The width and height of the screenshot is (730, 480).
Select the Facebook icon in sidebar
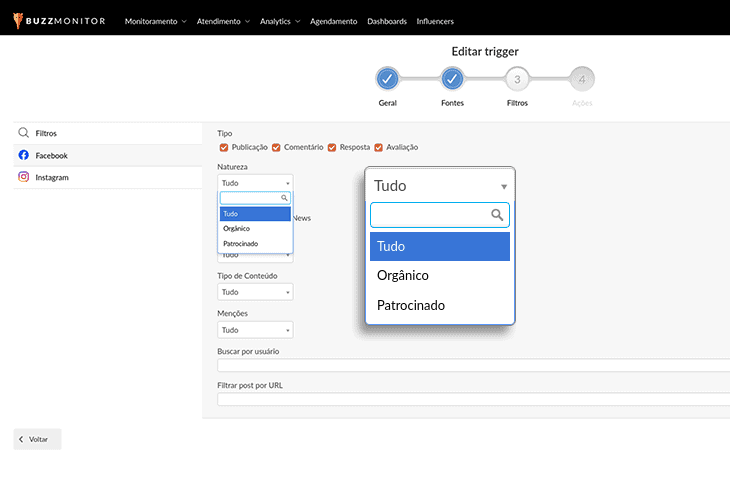pos(23,155)
